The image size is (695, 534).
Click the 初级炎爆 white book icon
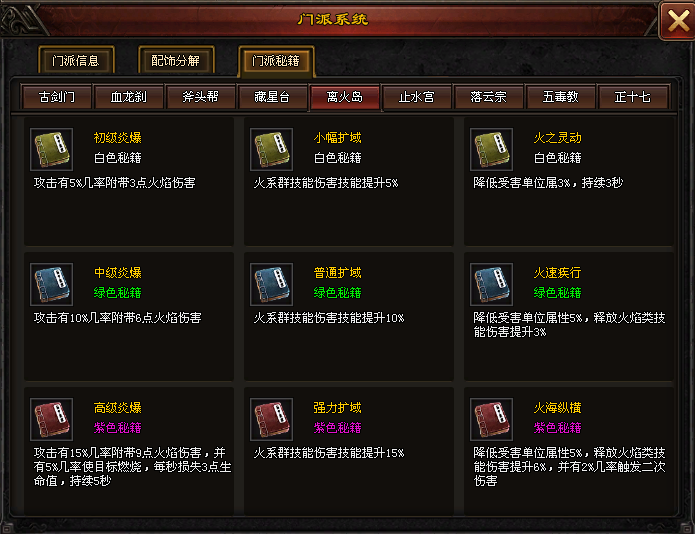(51, 150)
